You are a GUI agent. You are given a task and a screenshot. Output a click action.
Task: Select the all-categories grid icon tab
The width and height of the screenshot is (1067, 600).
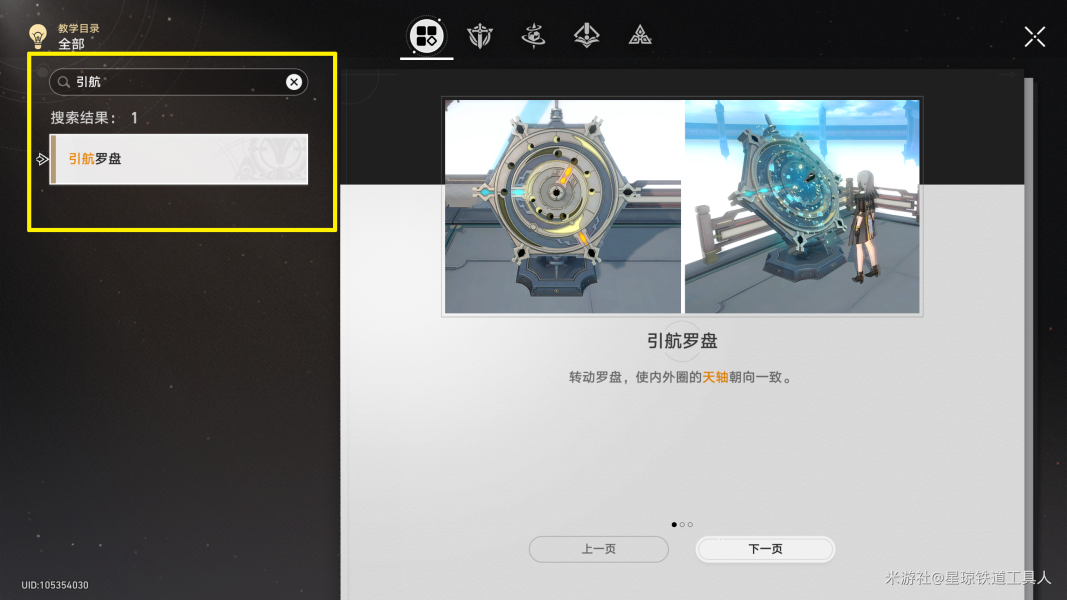pos(427,35)
